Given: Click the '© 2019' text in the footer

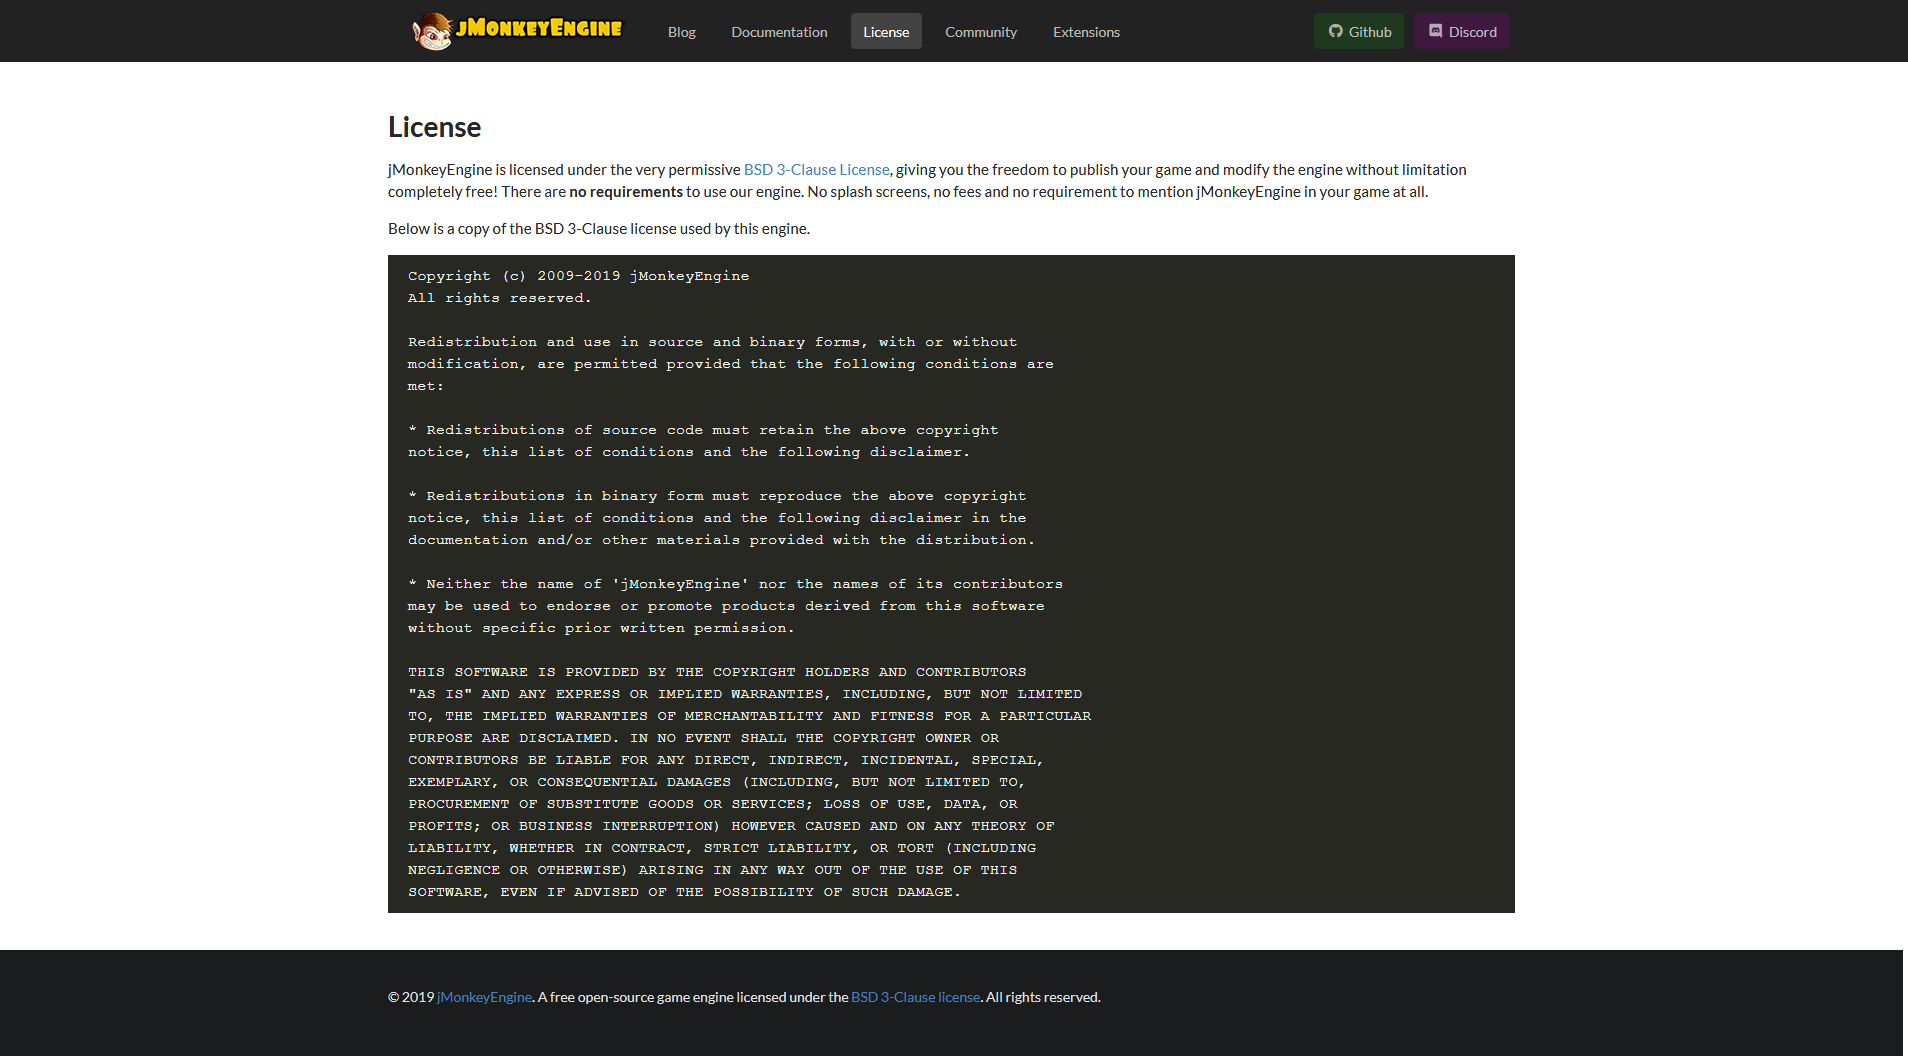Looking at the screenshot, I should [411, 997].
